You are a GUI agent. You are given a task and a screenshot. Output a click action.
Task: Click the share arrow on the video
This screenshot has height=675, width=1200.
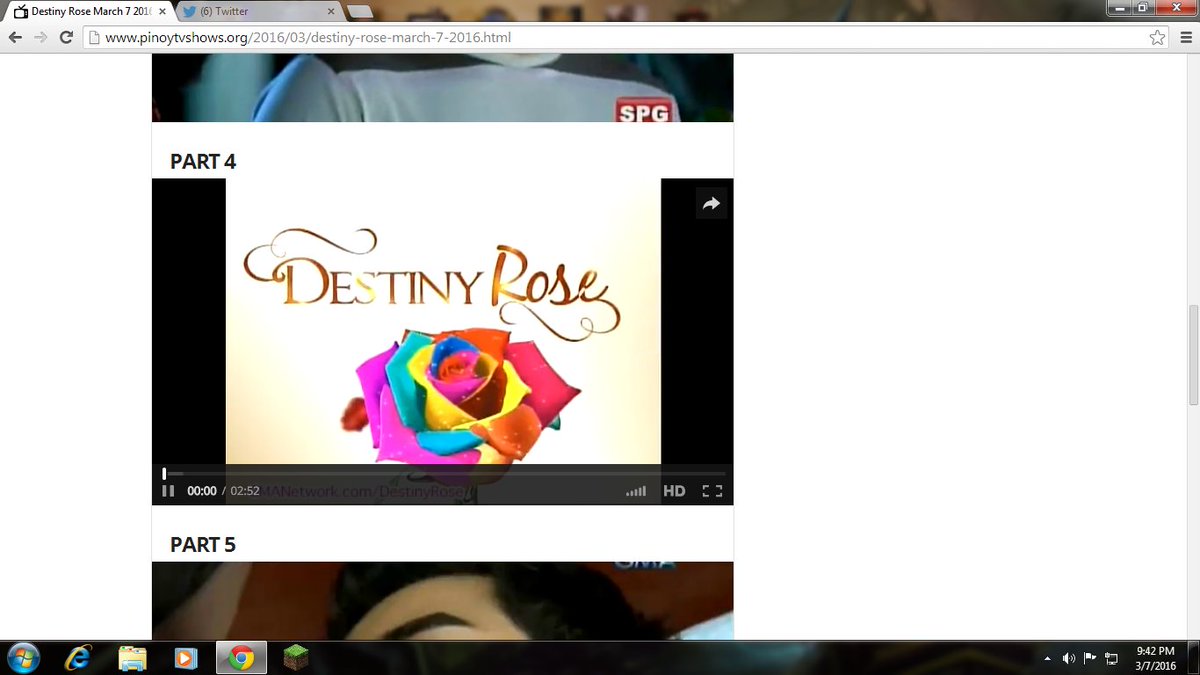pyautogui.click(x=711, y=204)
